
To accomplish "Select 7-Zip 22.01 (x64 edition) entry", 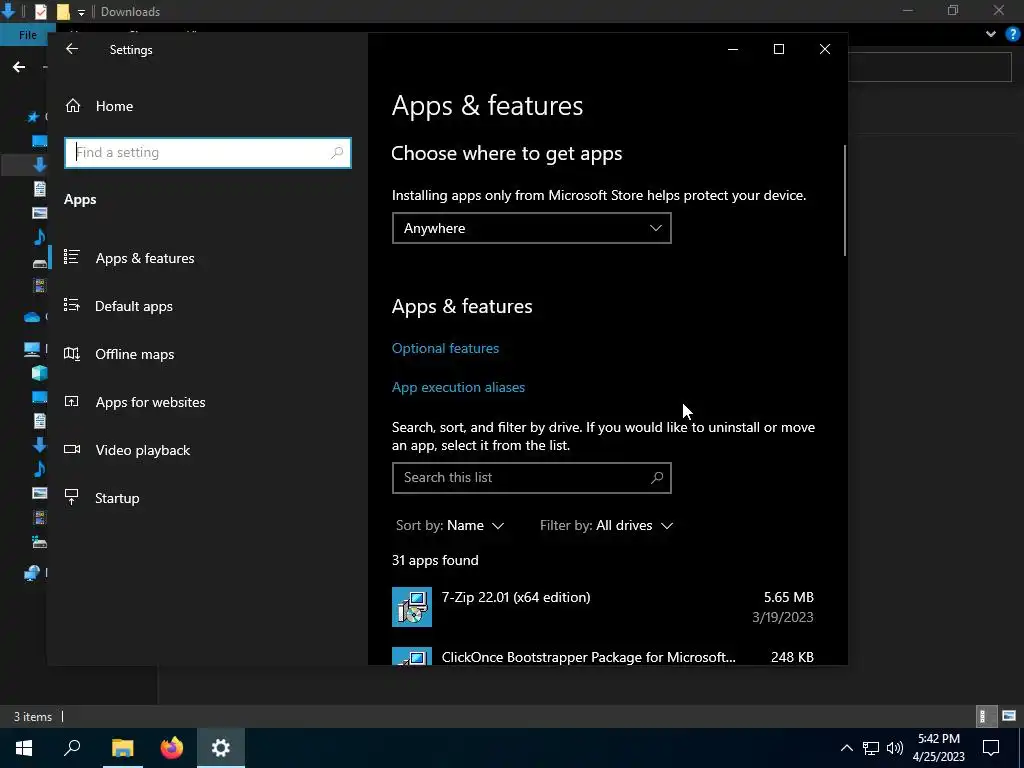I will (603, 607).
